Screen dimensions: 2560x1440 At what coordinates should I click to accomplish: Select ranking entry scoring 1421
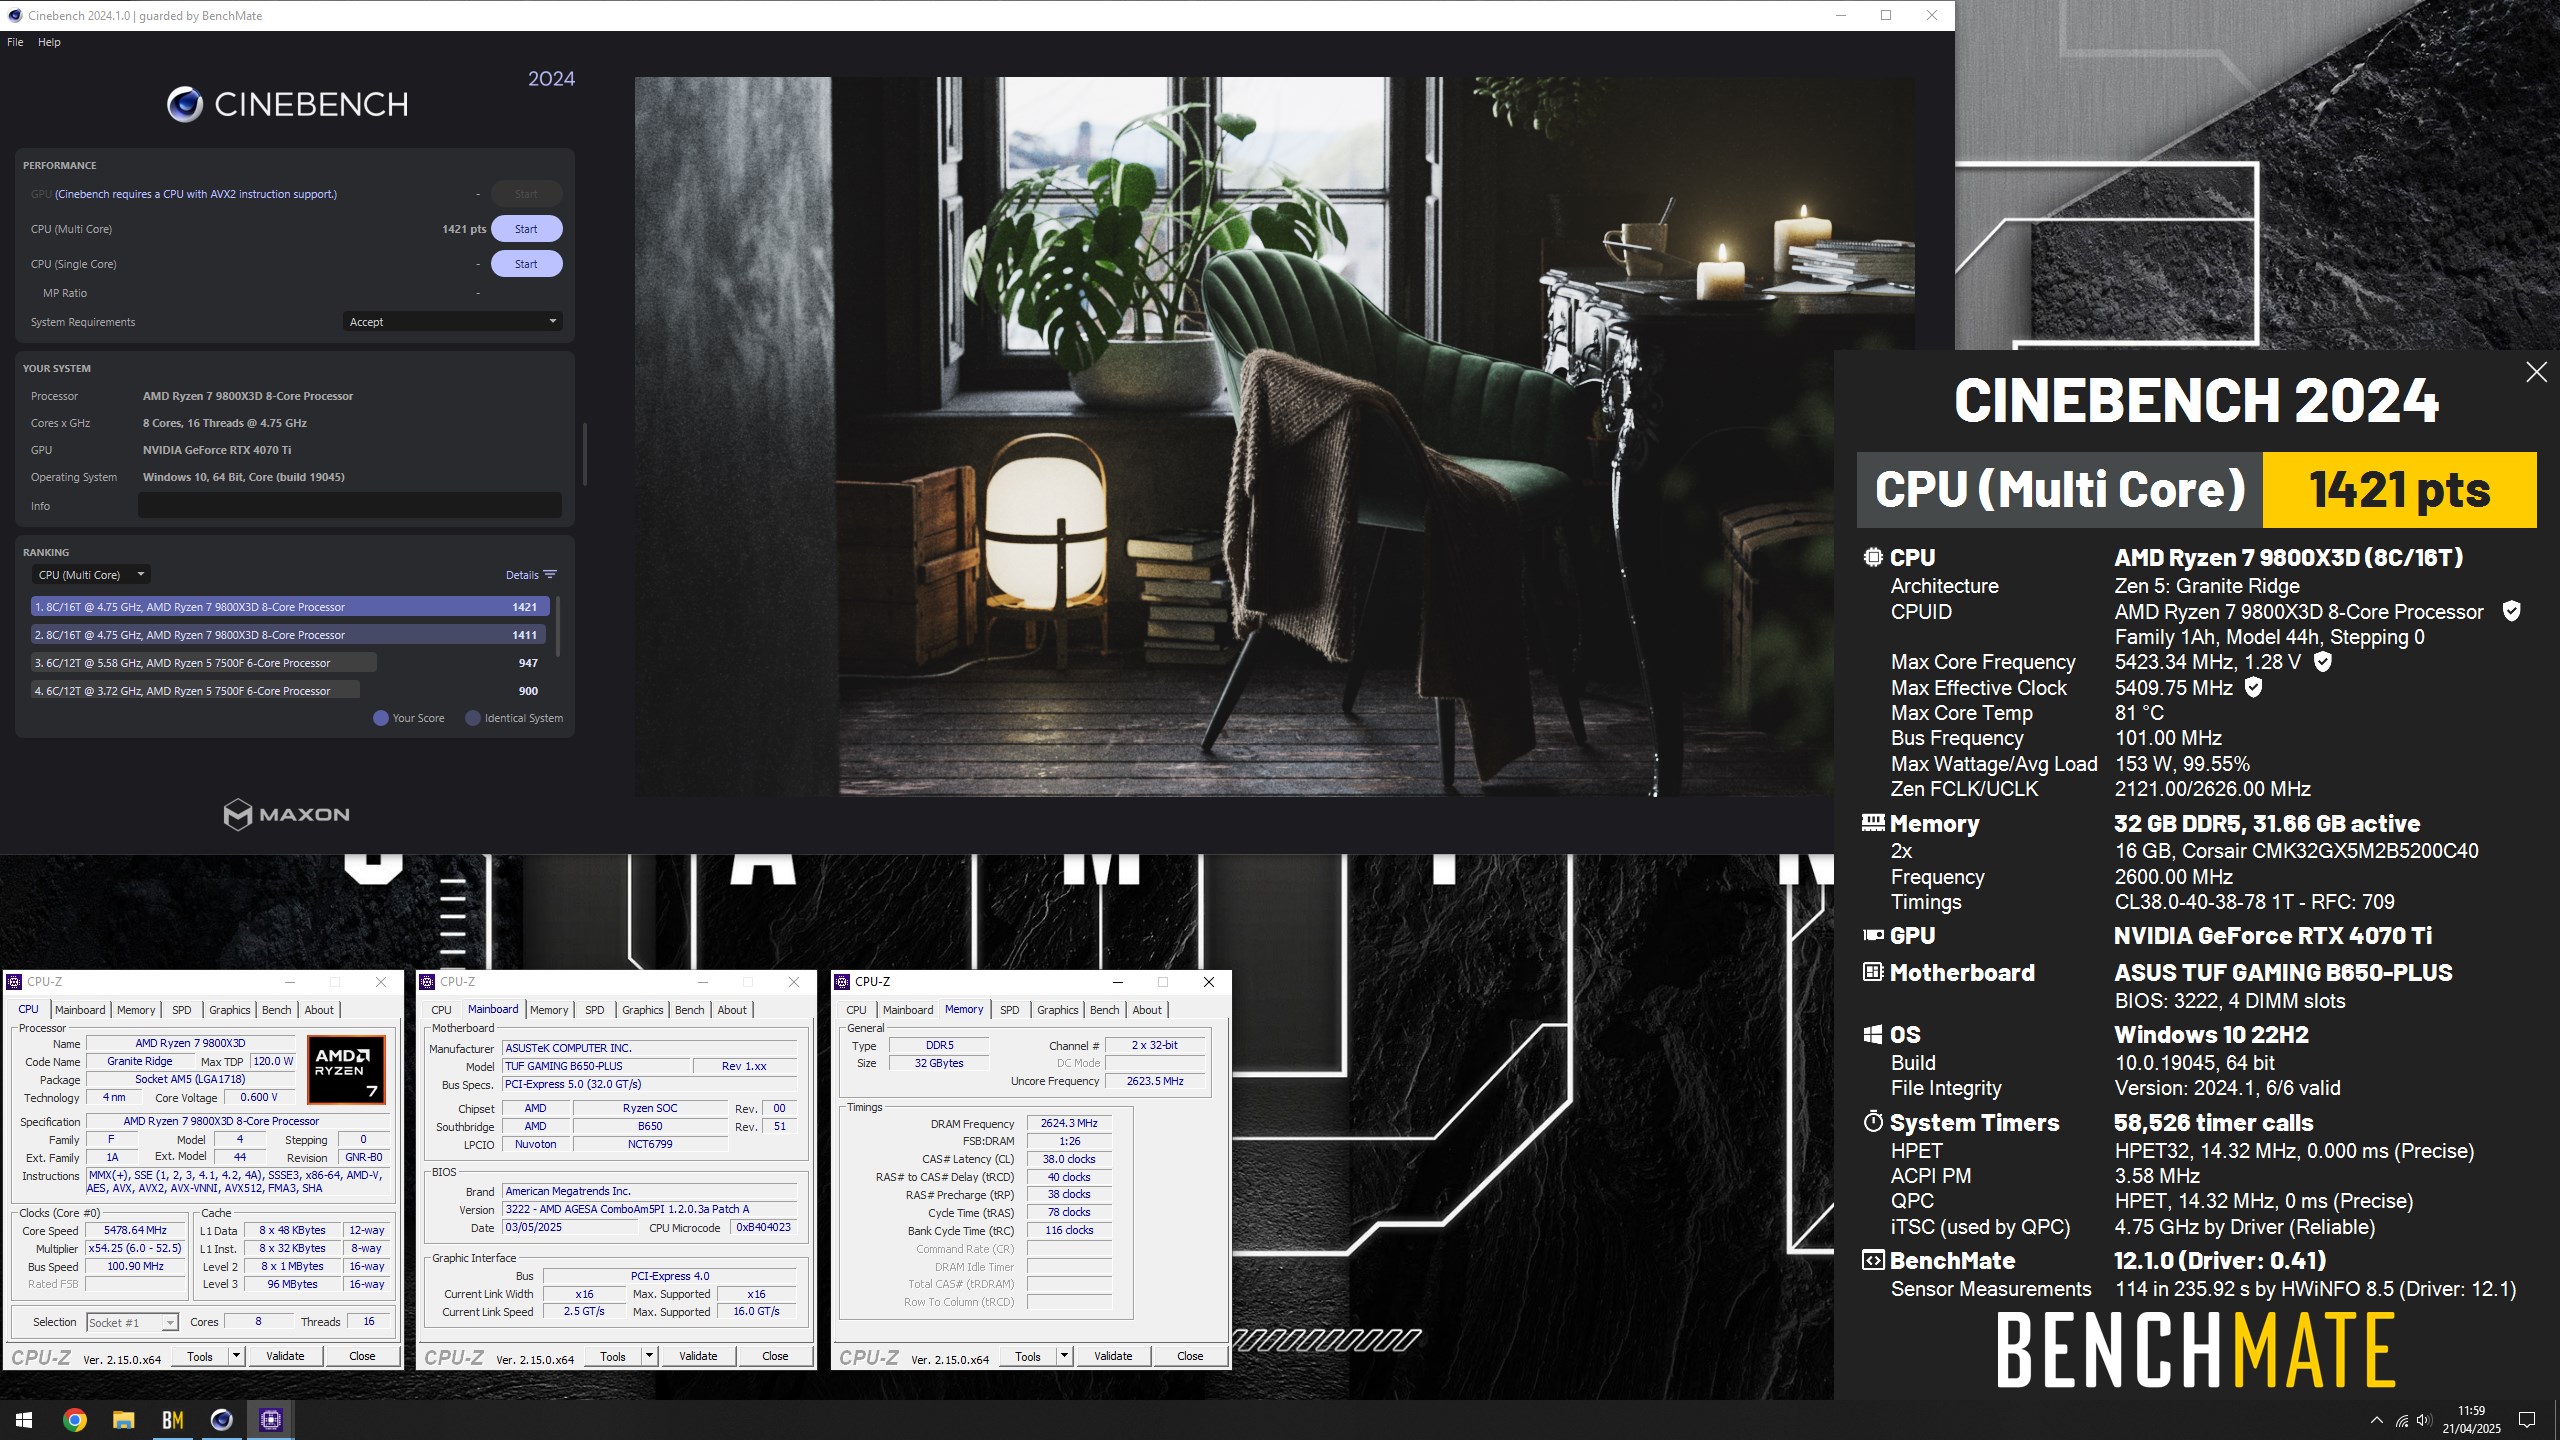[x=290, y=607]
